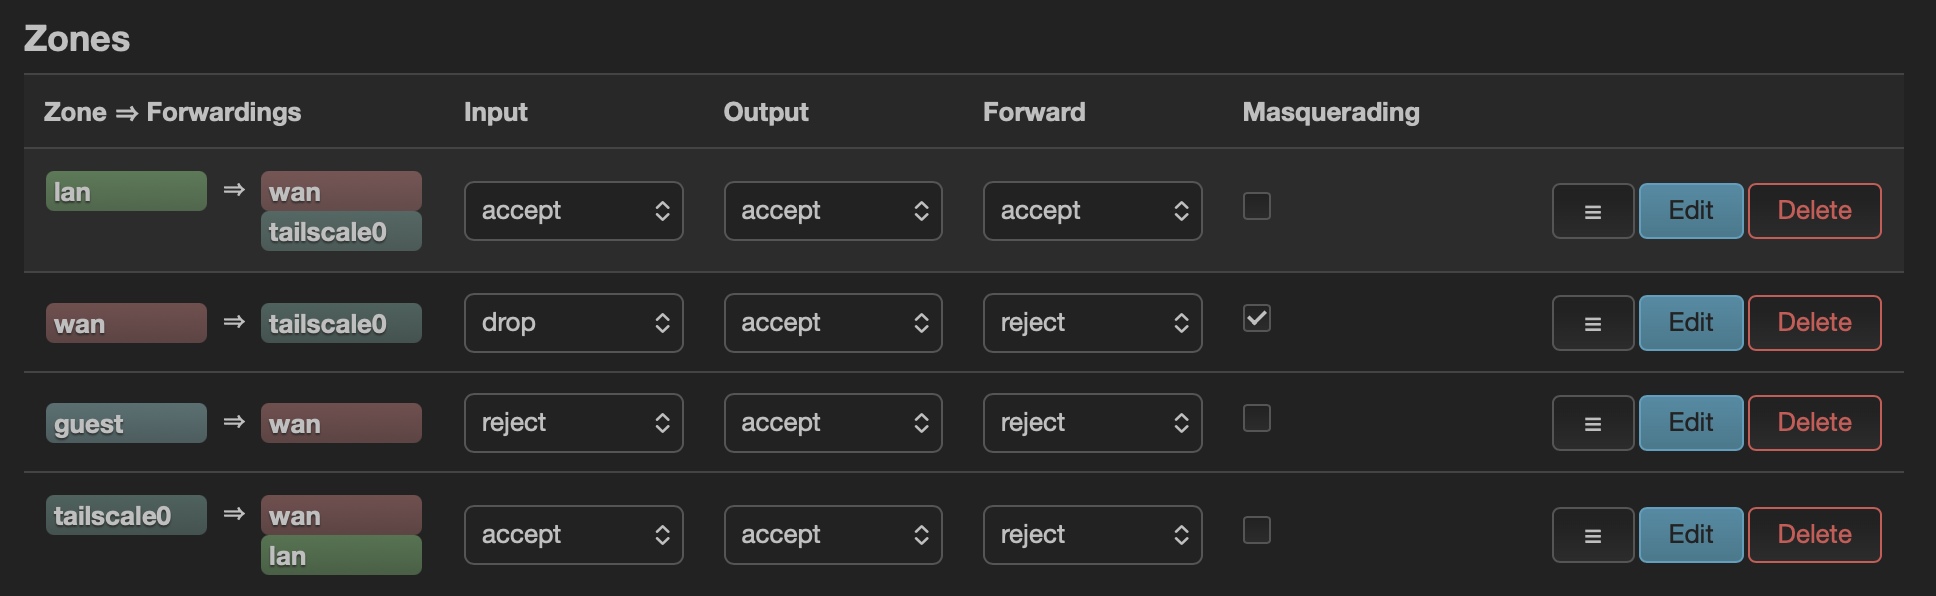Click the drag handle icon for guest zone
This screenshot has width=1936, height=596.
tap(1592, 423)
